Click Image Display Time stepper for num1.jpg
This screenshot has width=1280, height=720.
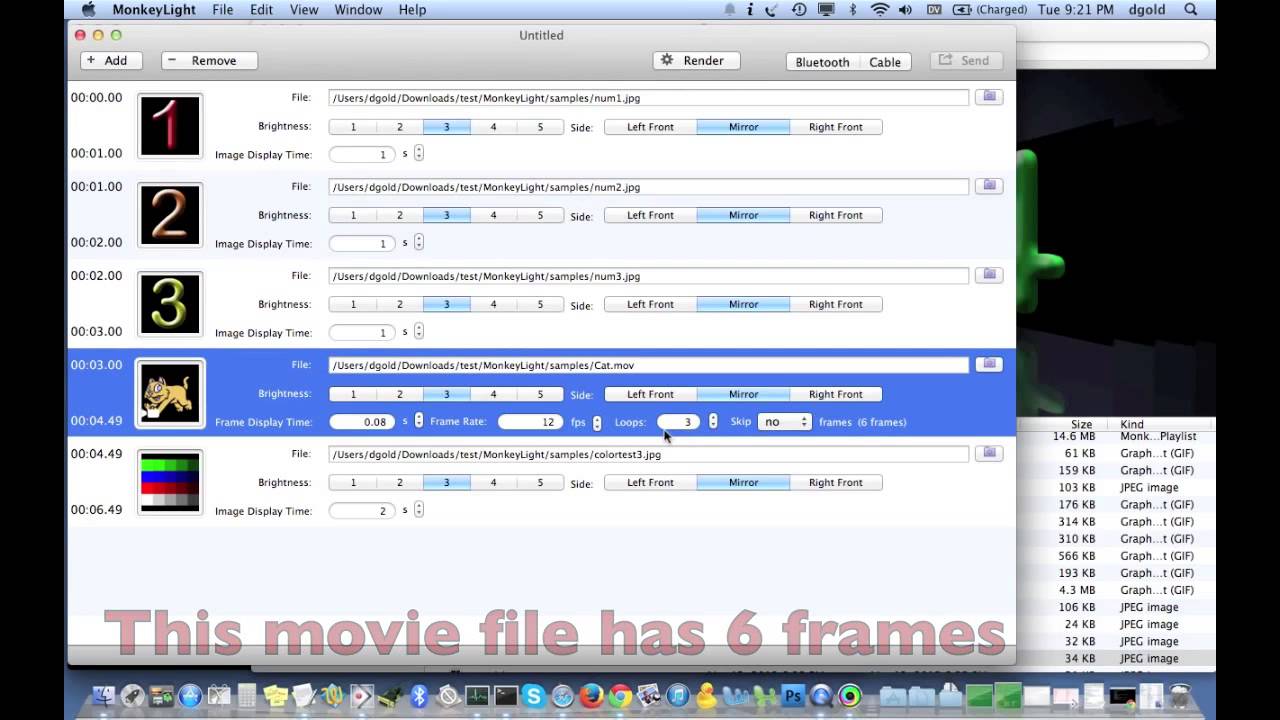tap(419, 153)
